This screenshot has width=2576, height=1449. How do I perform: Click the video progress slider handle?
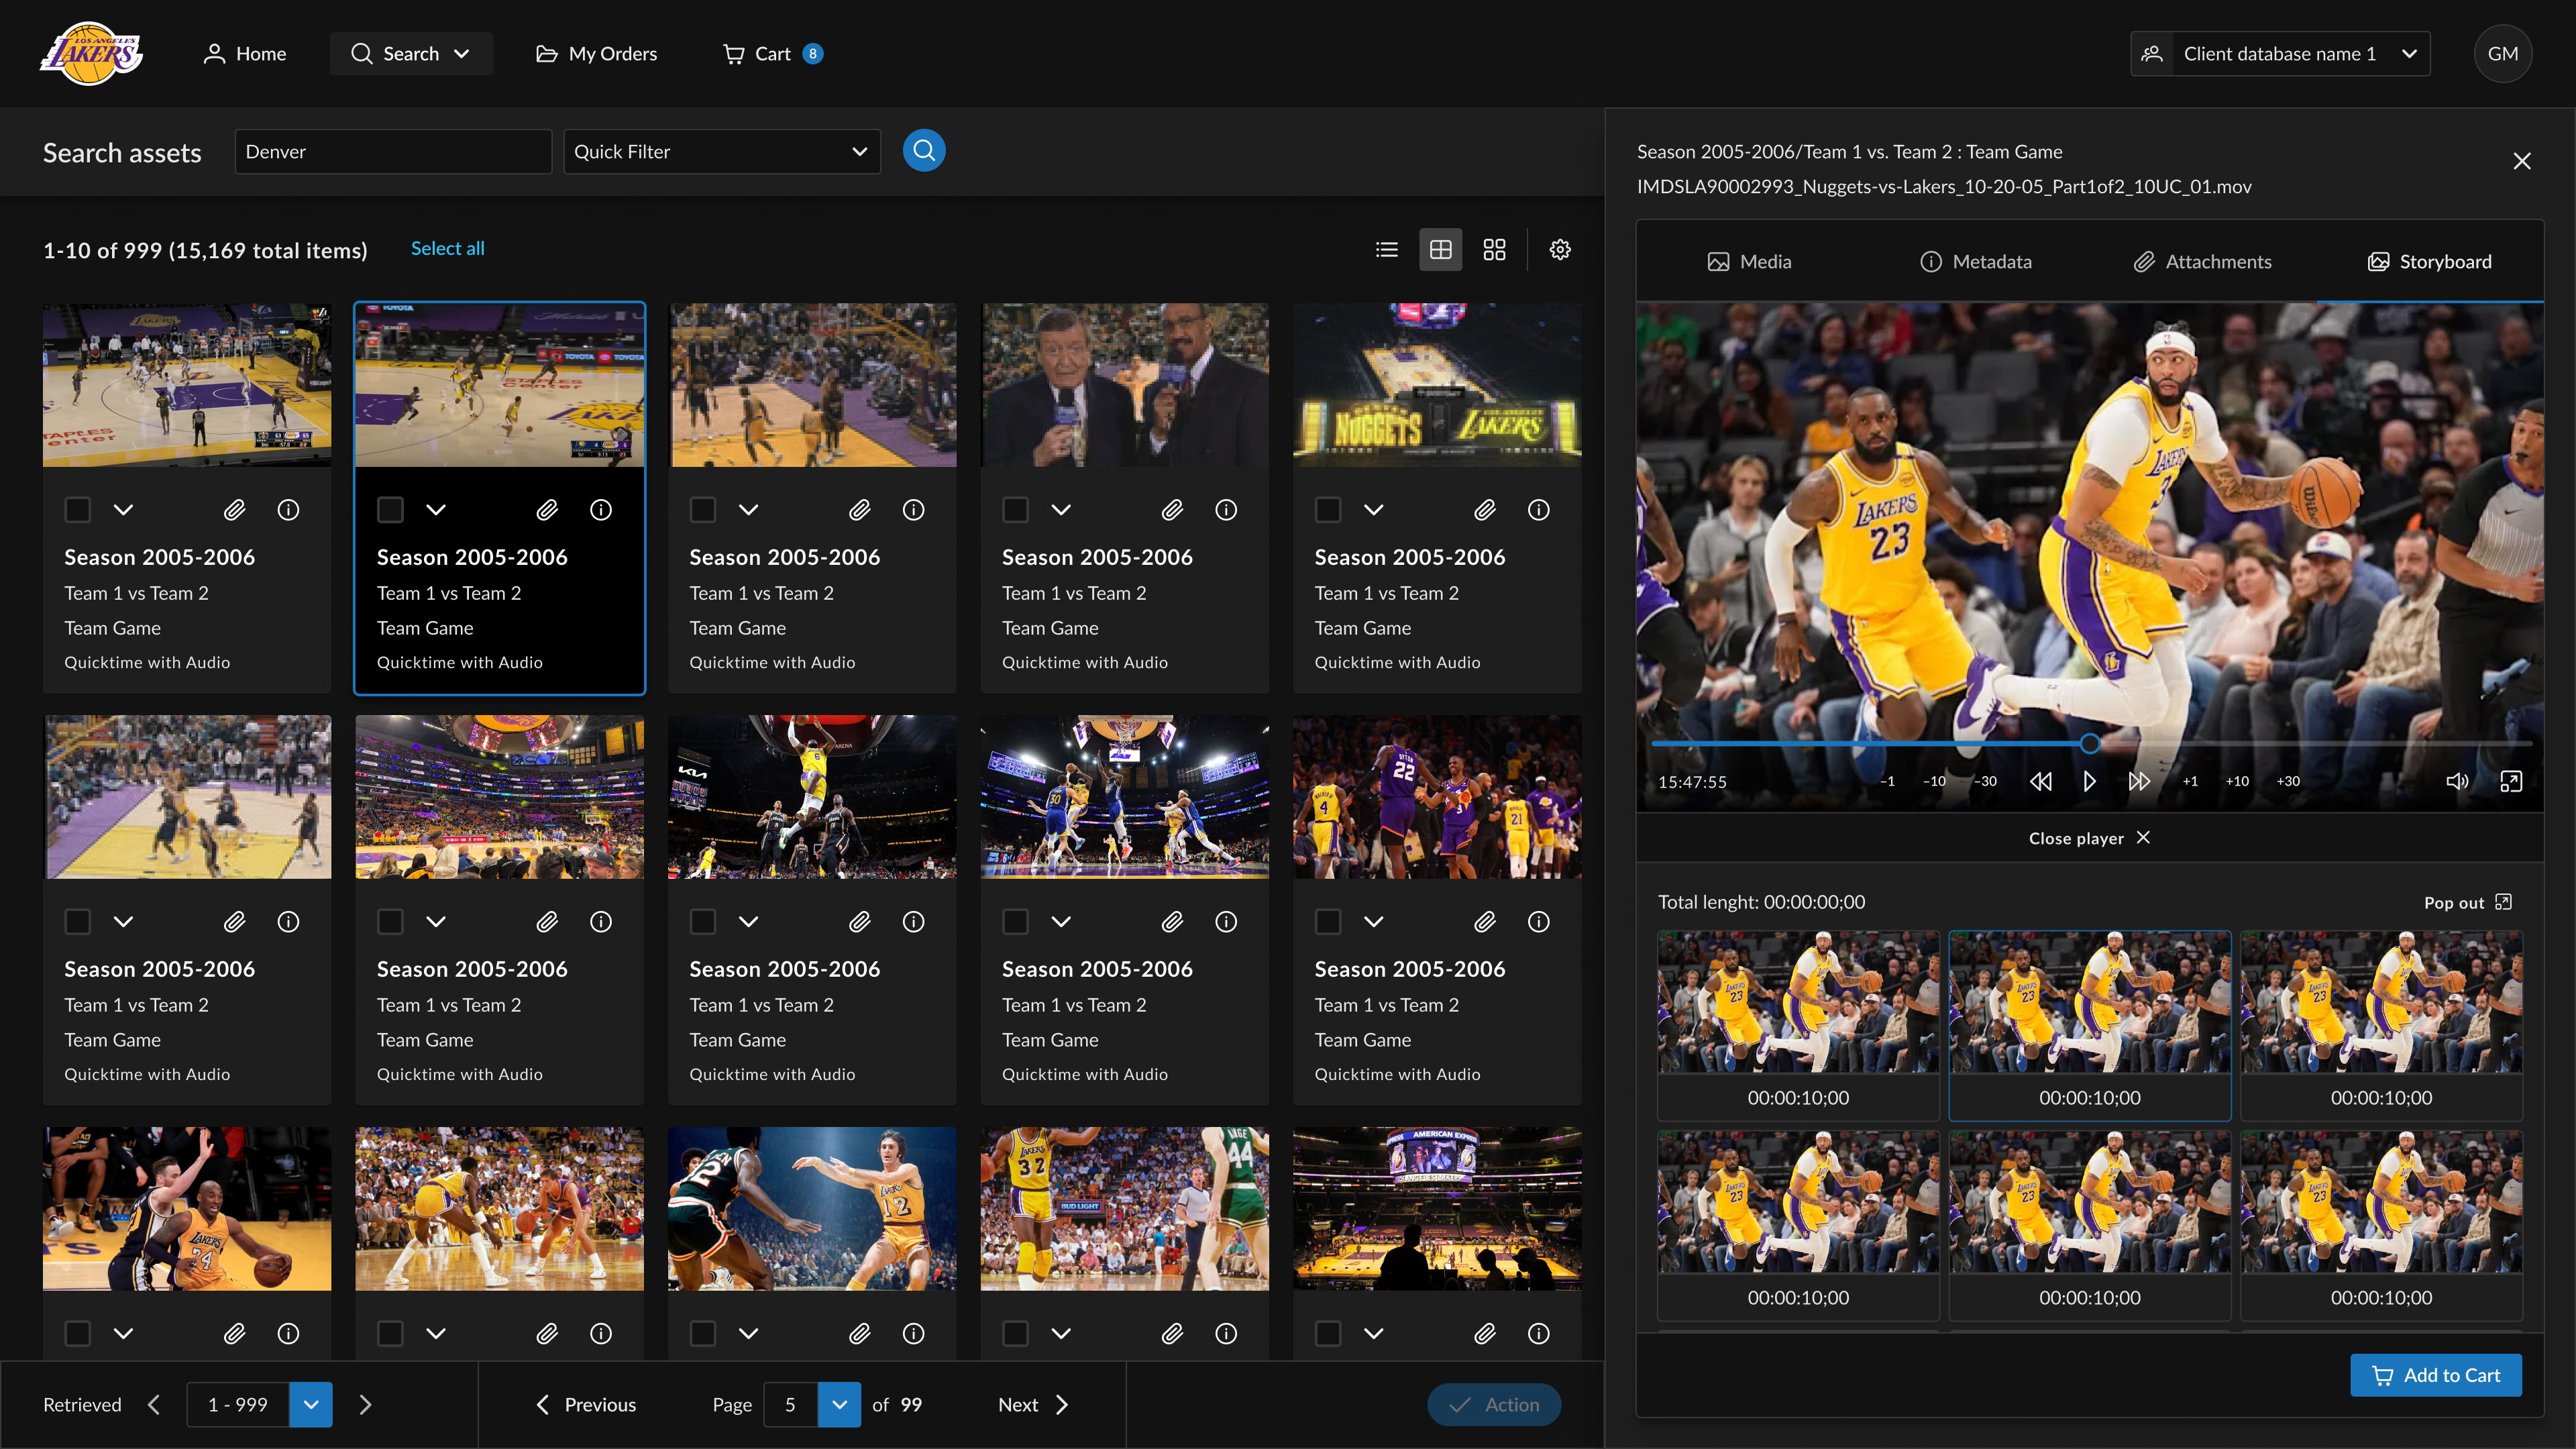(x=2090, y=744)
